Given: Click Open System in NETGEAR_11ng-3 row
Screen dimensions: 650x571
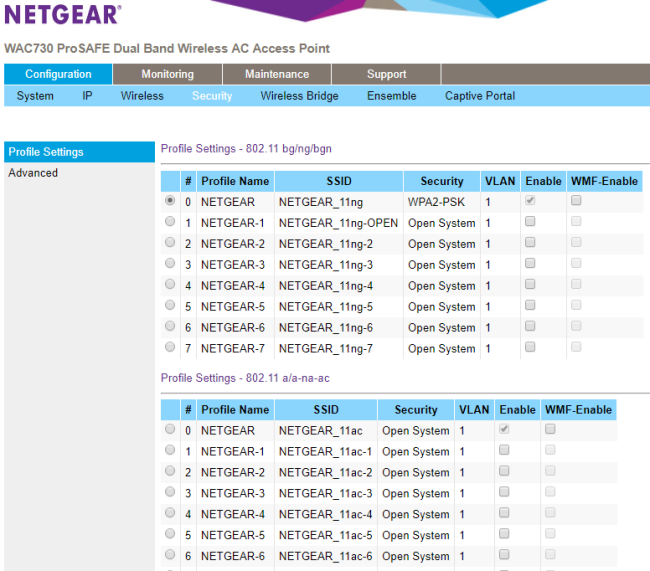Looking at the screenshot, I should [441, 265].
